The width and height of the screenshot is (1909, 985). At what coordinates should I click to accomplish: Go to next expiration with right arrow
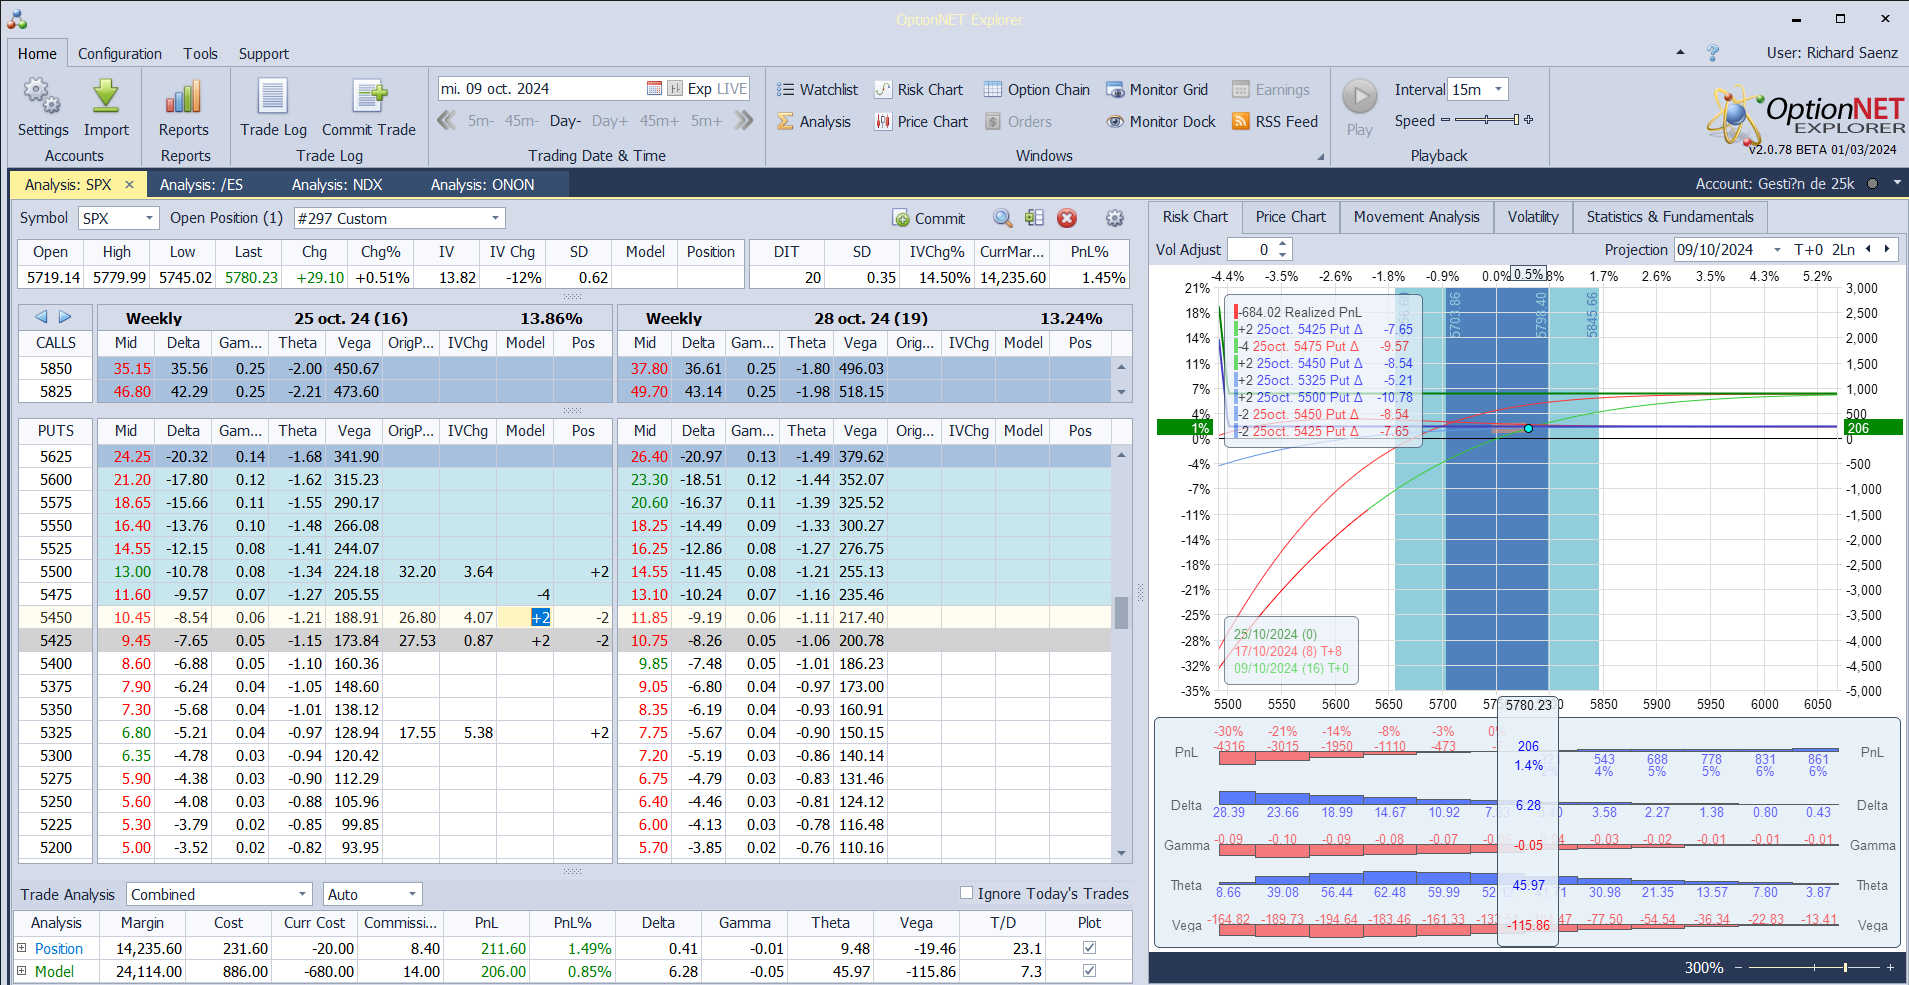tap(65, 317)
